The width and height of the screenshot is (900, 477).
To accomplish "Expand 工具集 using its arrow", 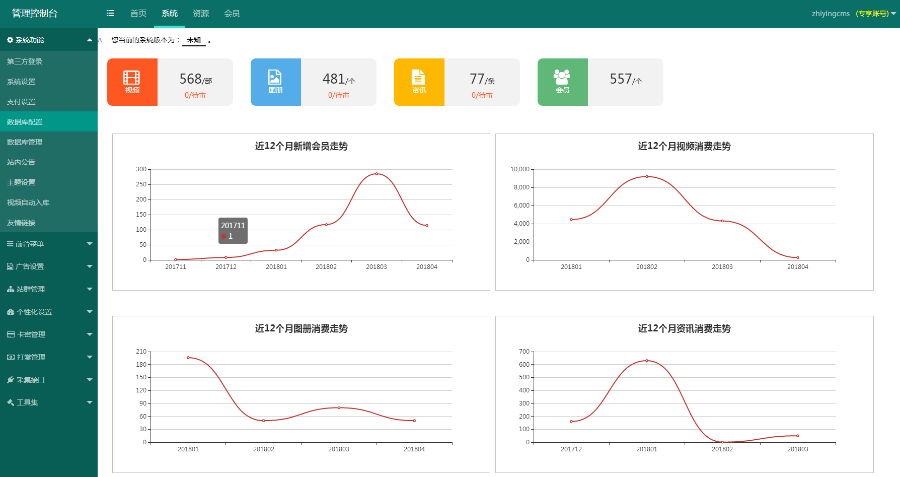I will pos(90,402).
